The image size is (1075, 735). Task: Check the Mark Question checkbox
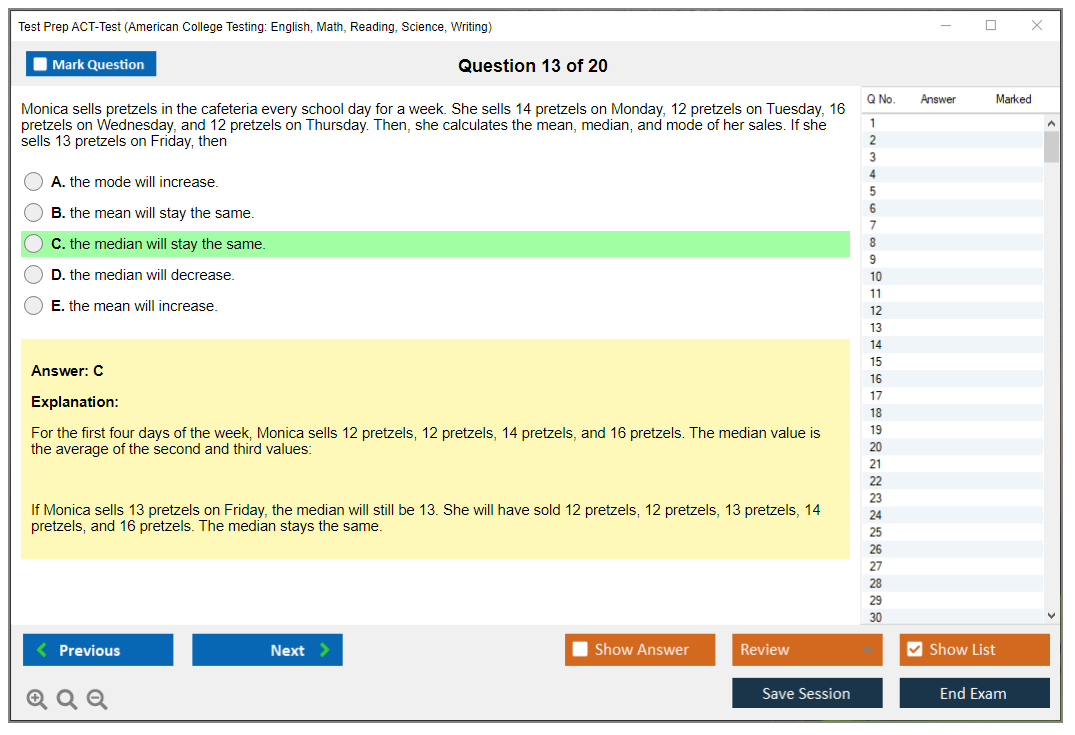(x=41, y=64)
